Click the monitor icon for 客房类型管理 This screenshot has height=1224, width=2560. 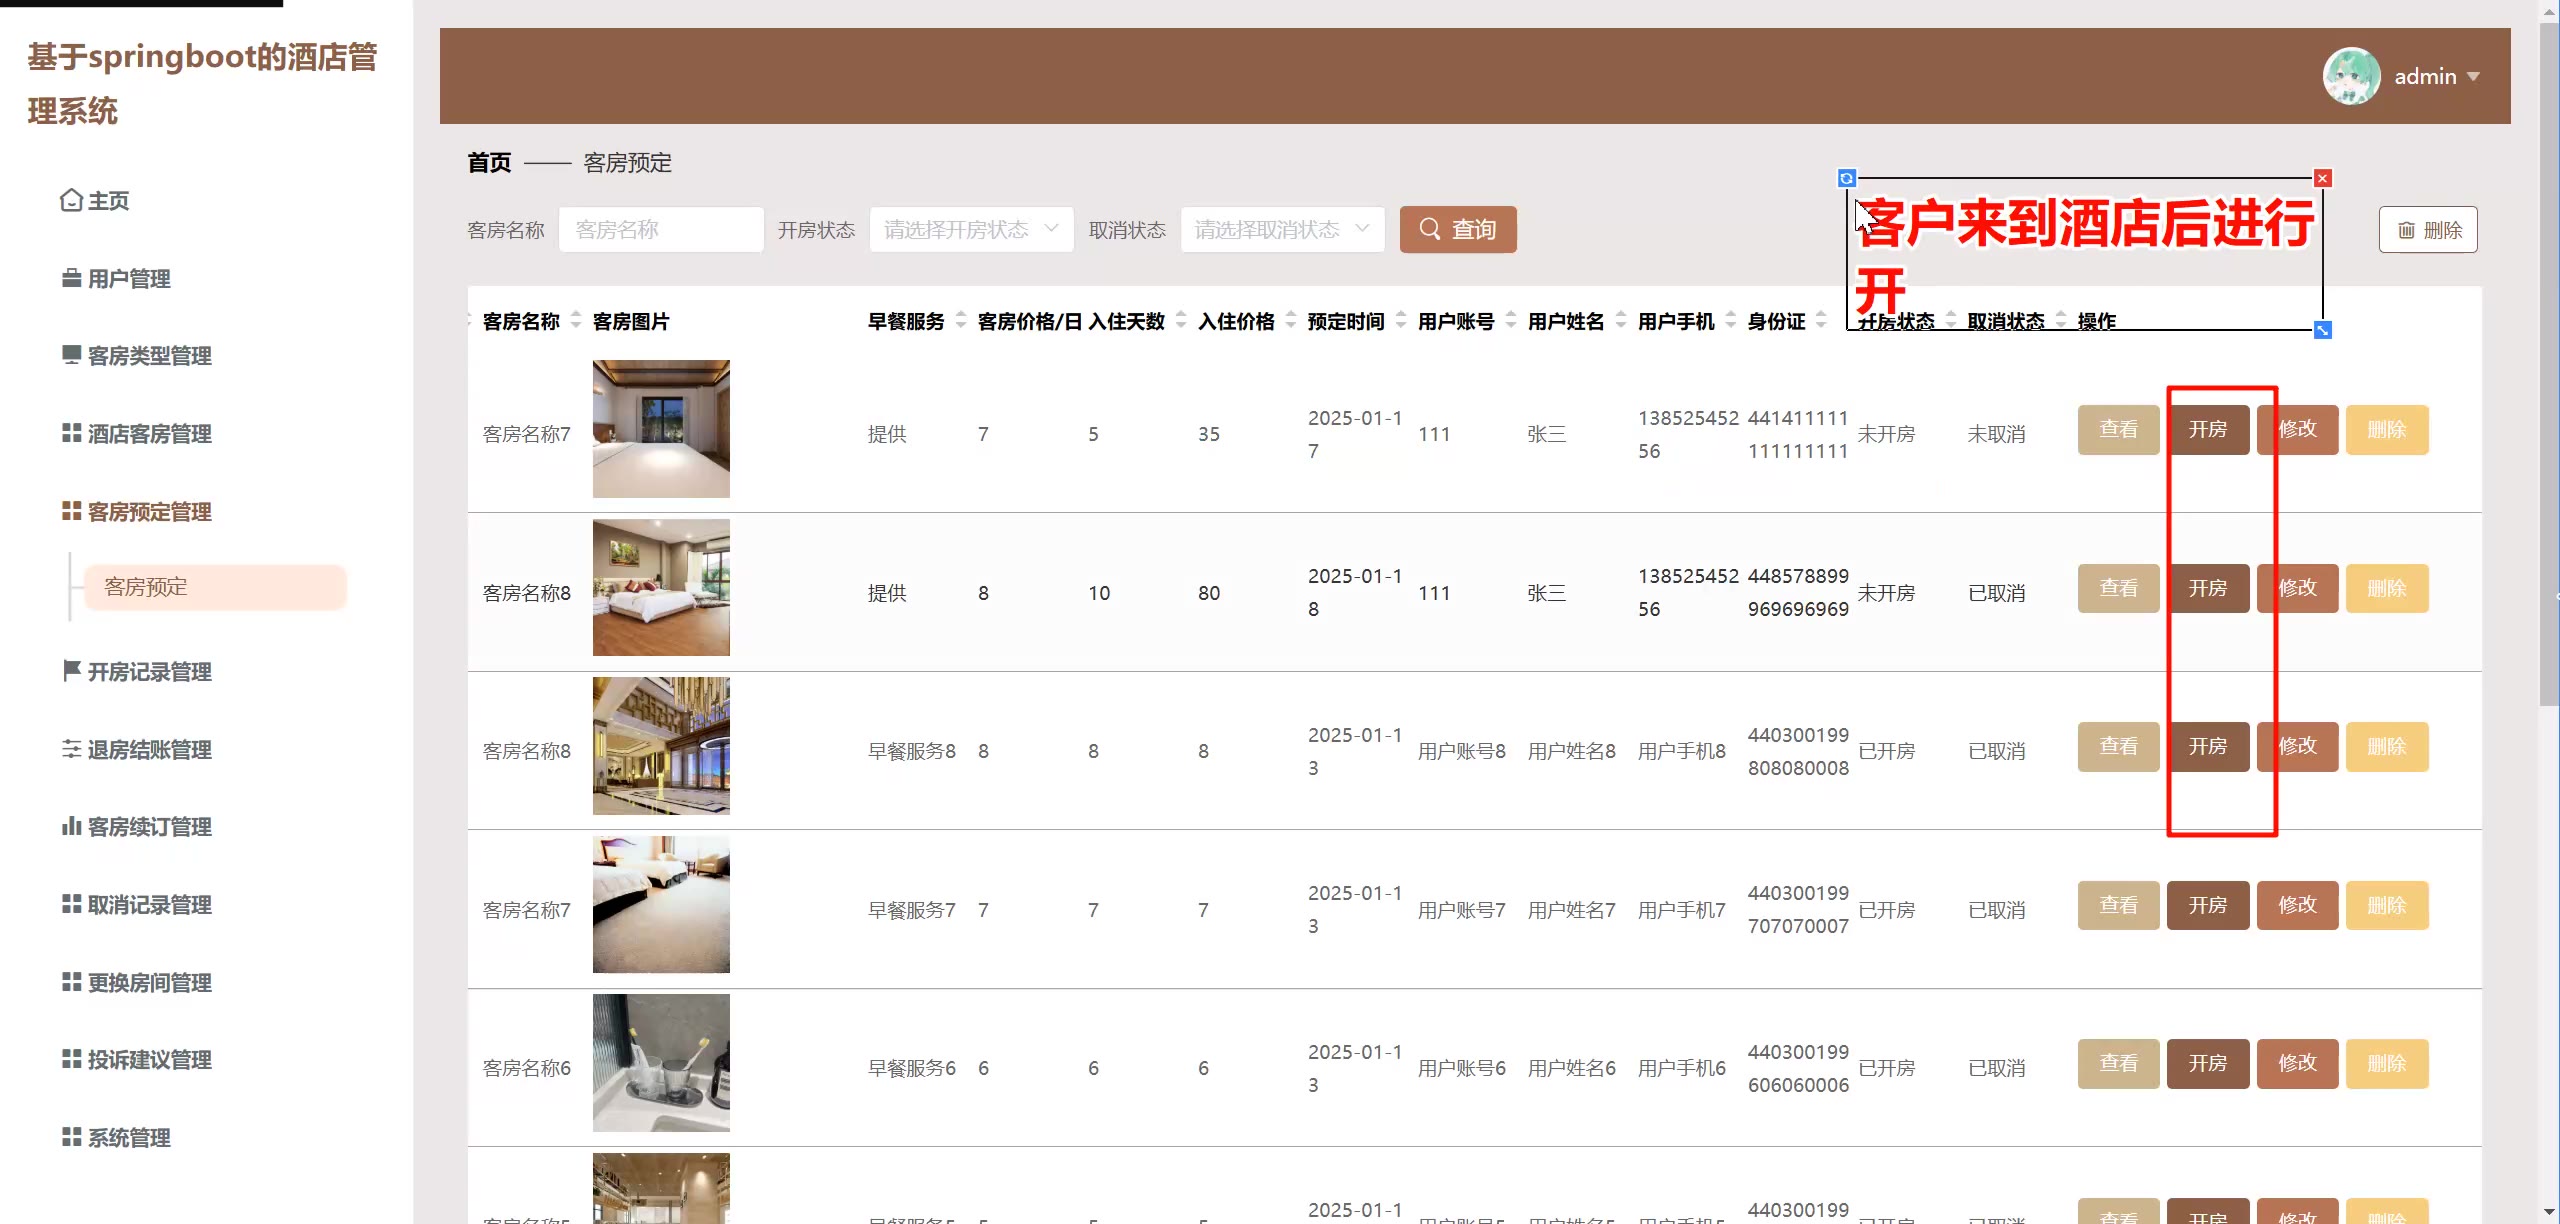(x=71, y=355)
